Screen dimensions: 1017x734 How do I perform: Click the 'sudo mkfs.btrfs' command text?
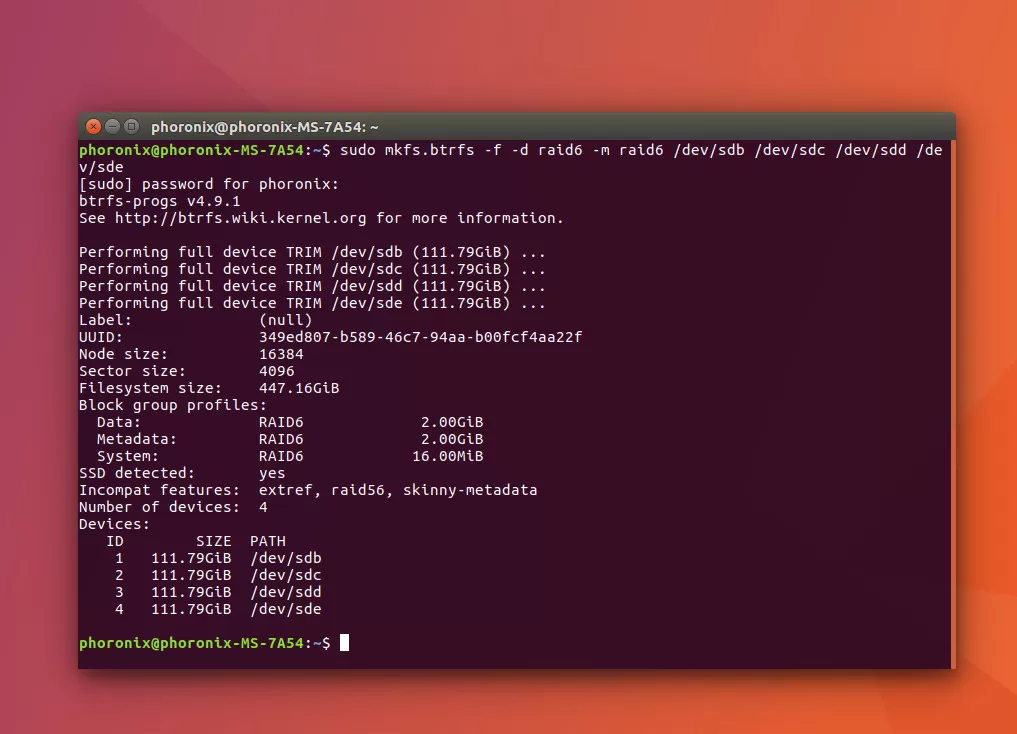[x=407, y=150]
